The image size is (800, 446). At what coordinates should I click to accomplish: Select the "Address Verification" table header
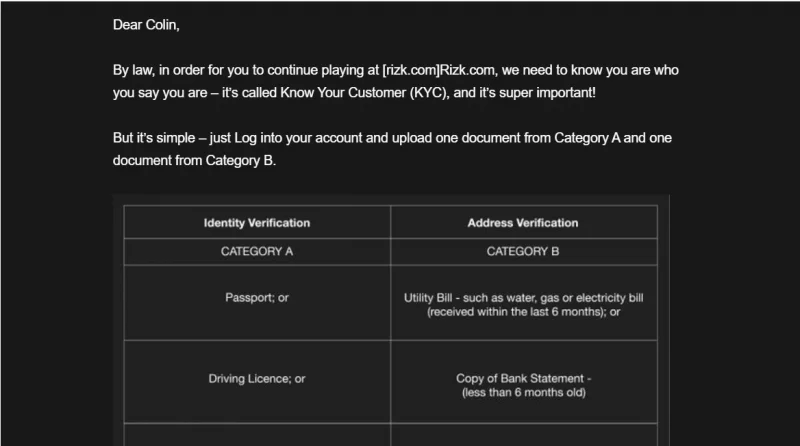(x=523, y=222)
